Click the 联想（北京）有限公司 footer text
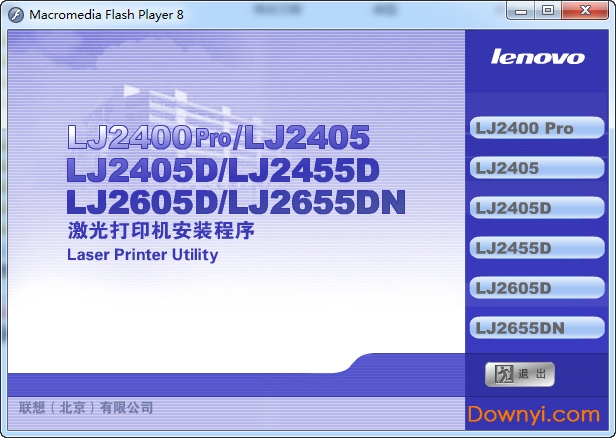The height and width of the screenshot is (438, 616). pyautogui.click(x=86, y=407)
